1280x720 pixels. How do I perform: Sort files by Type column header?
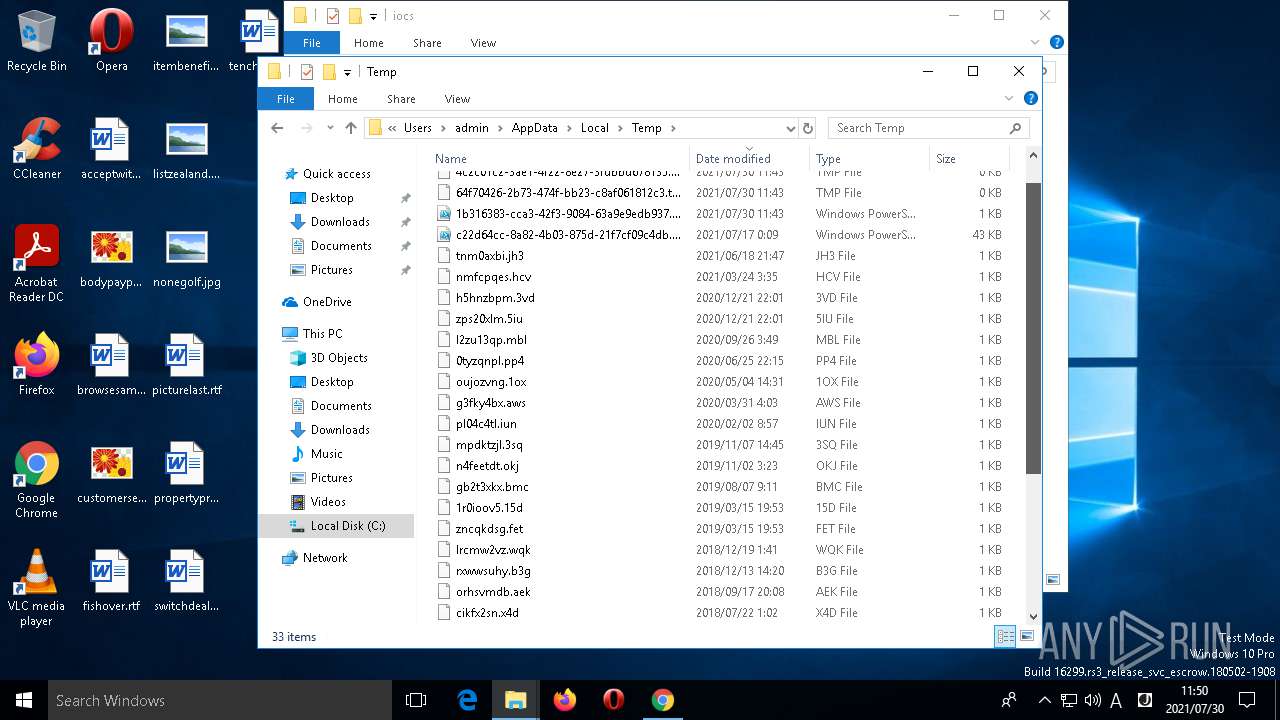click(869, 158)
